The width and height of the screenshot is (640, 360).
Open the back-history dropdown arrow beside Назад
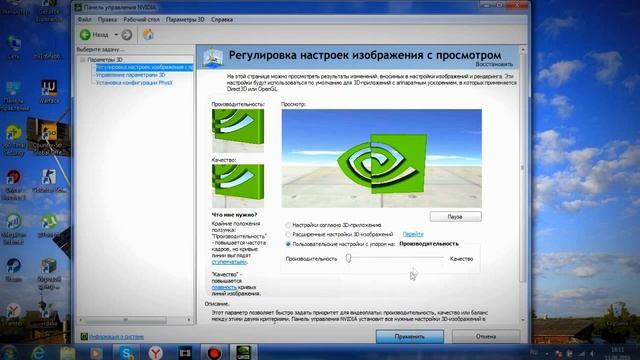coord(116,35)
